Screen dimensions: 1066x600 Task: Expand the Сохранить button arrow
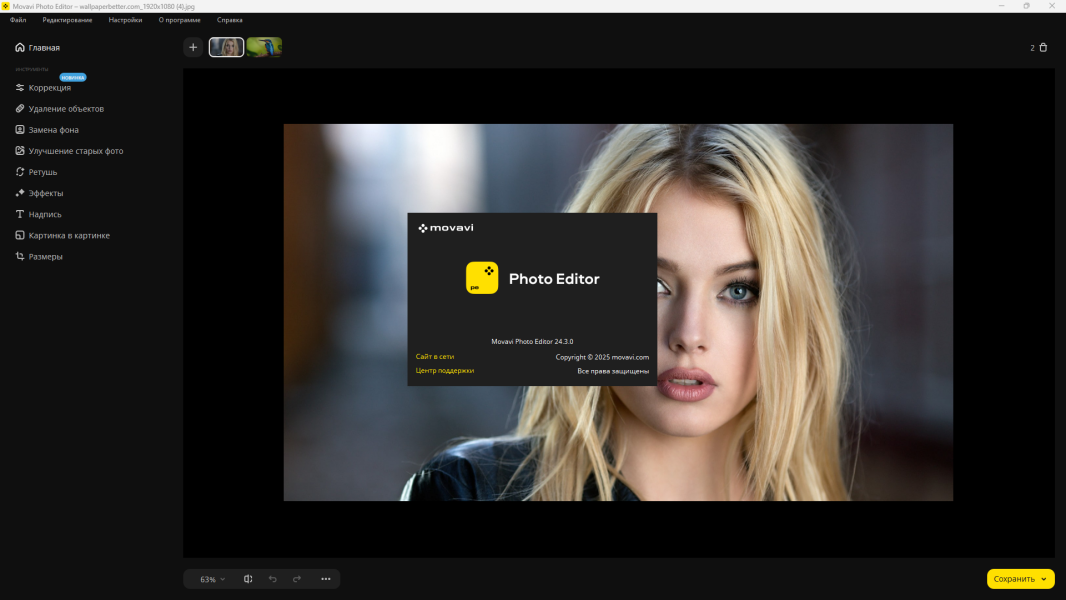(1044, 579)
